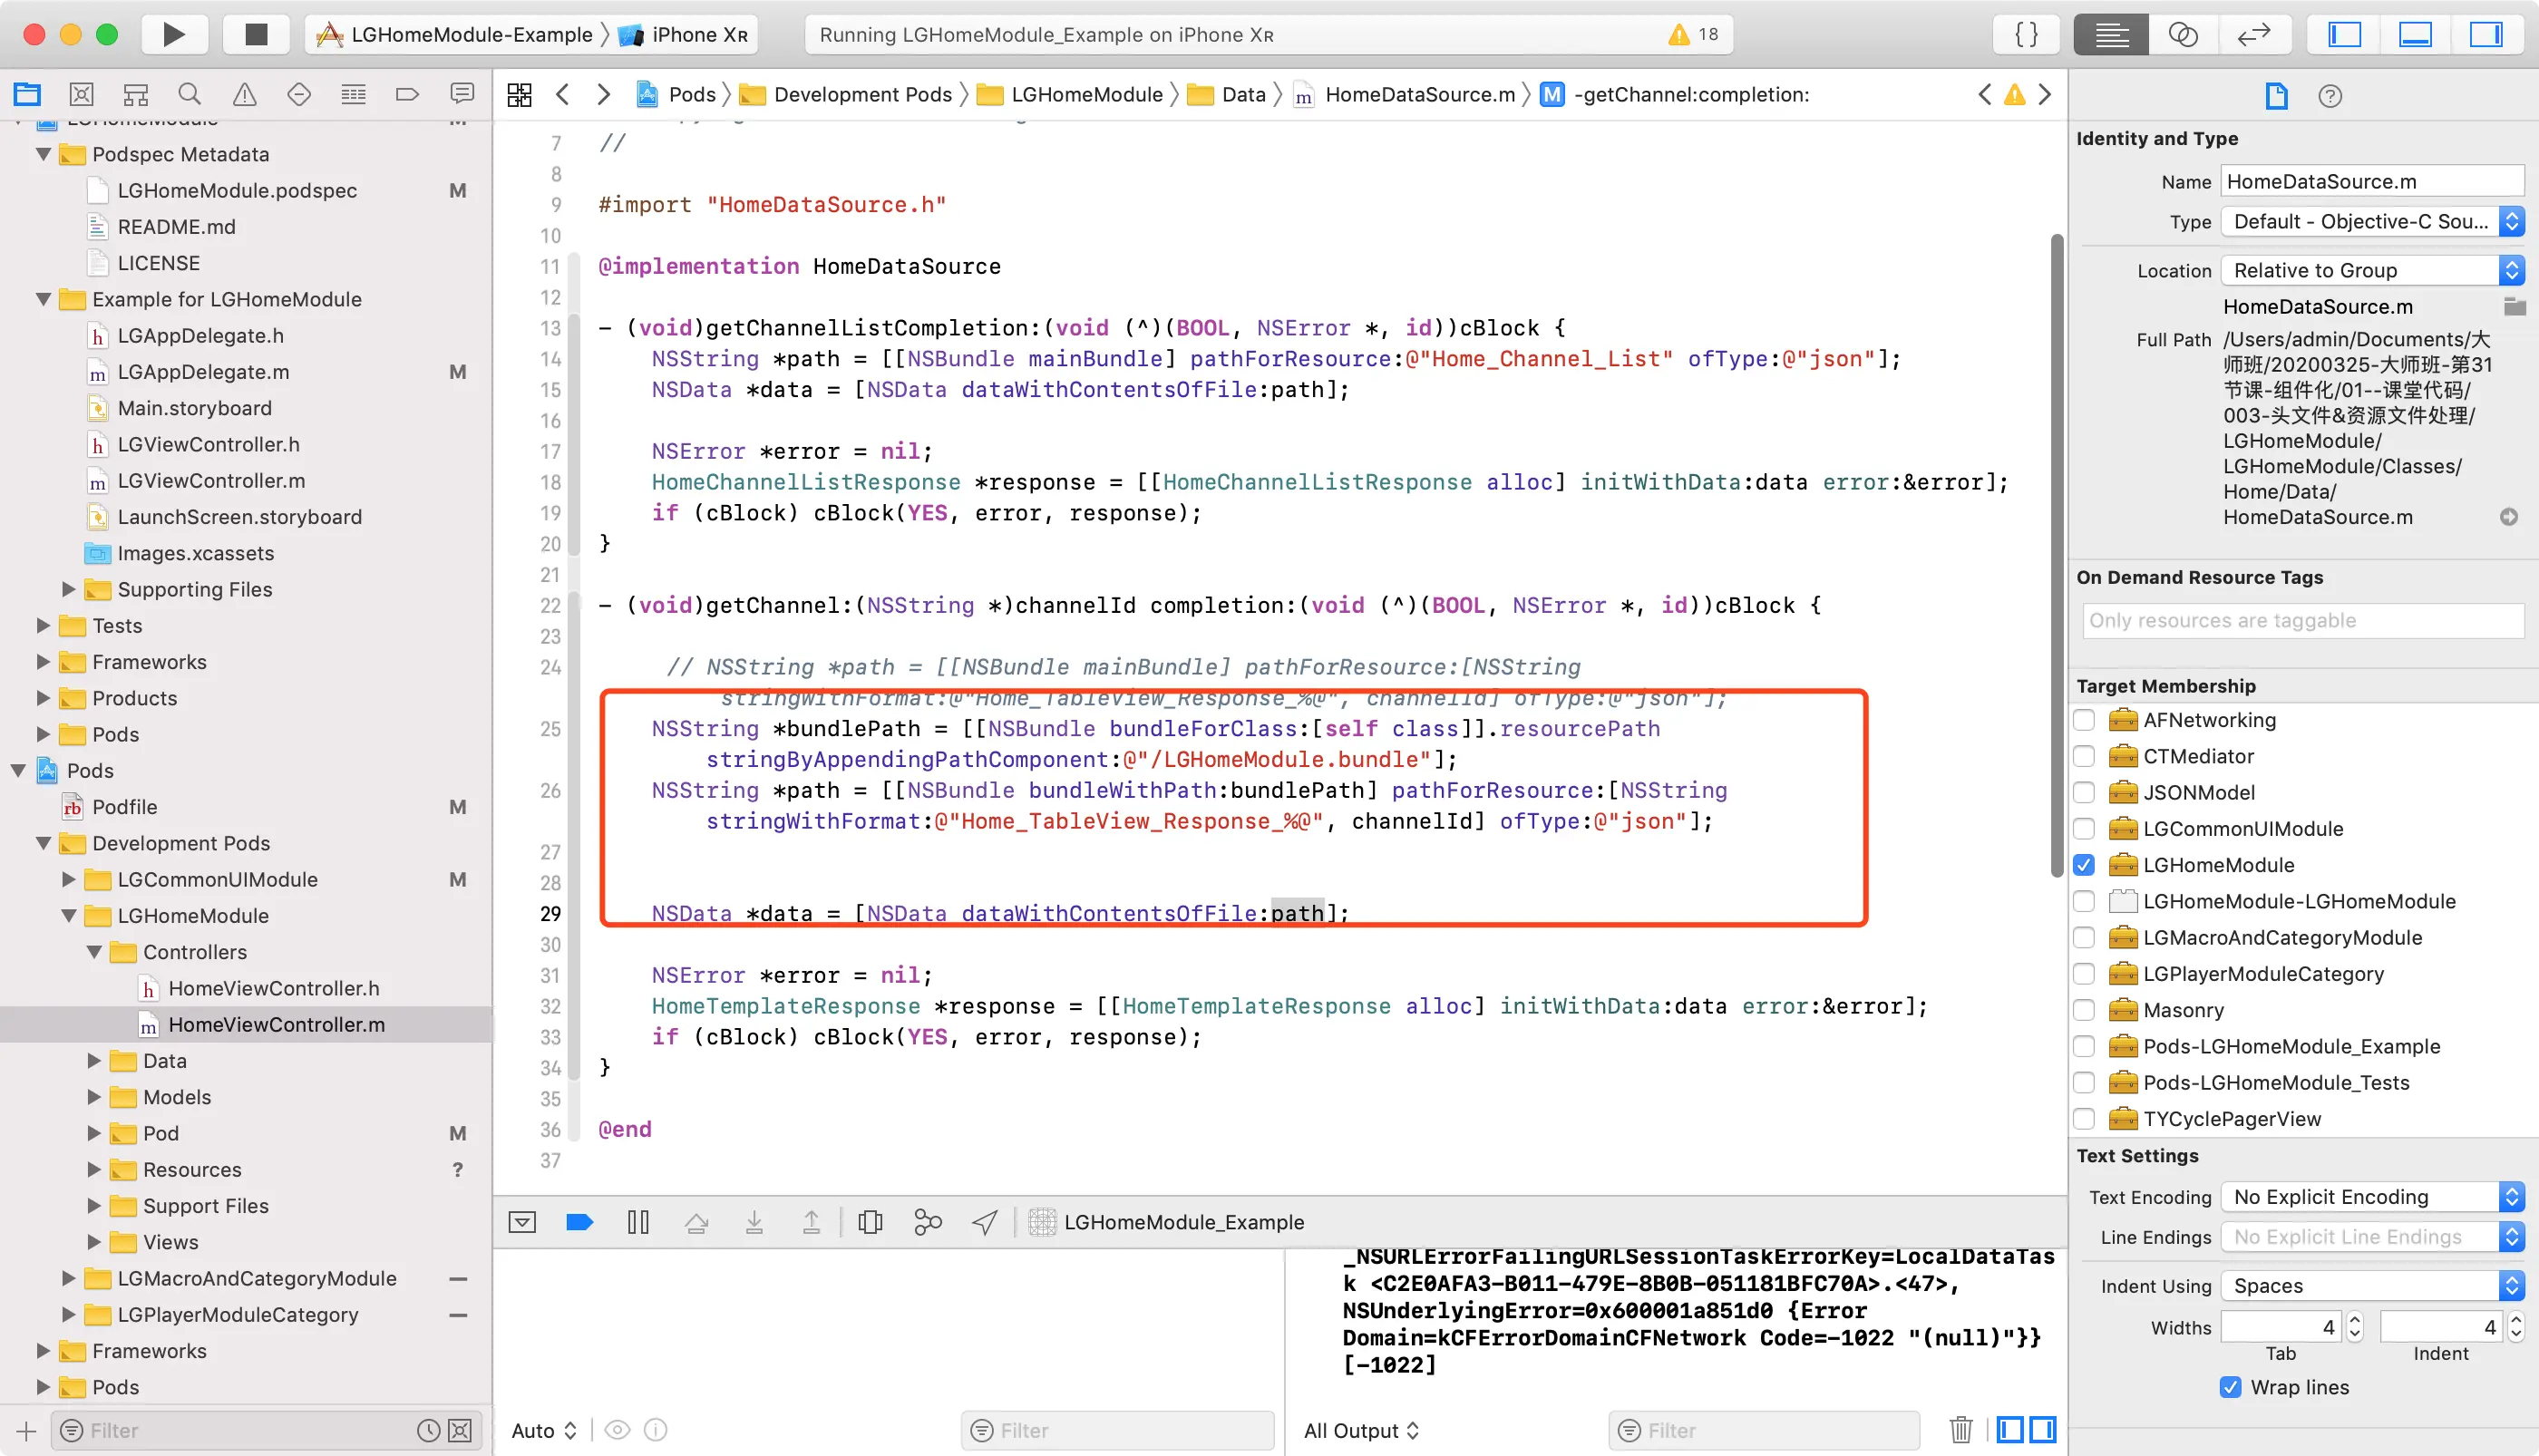Show the Issue navigator warning icon
This screenshot has height=1456, width=2539.
(244, 94)
